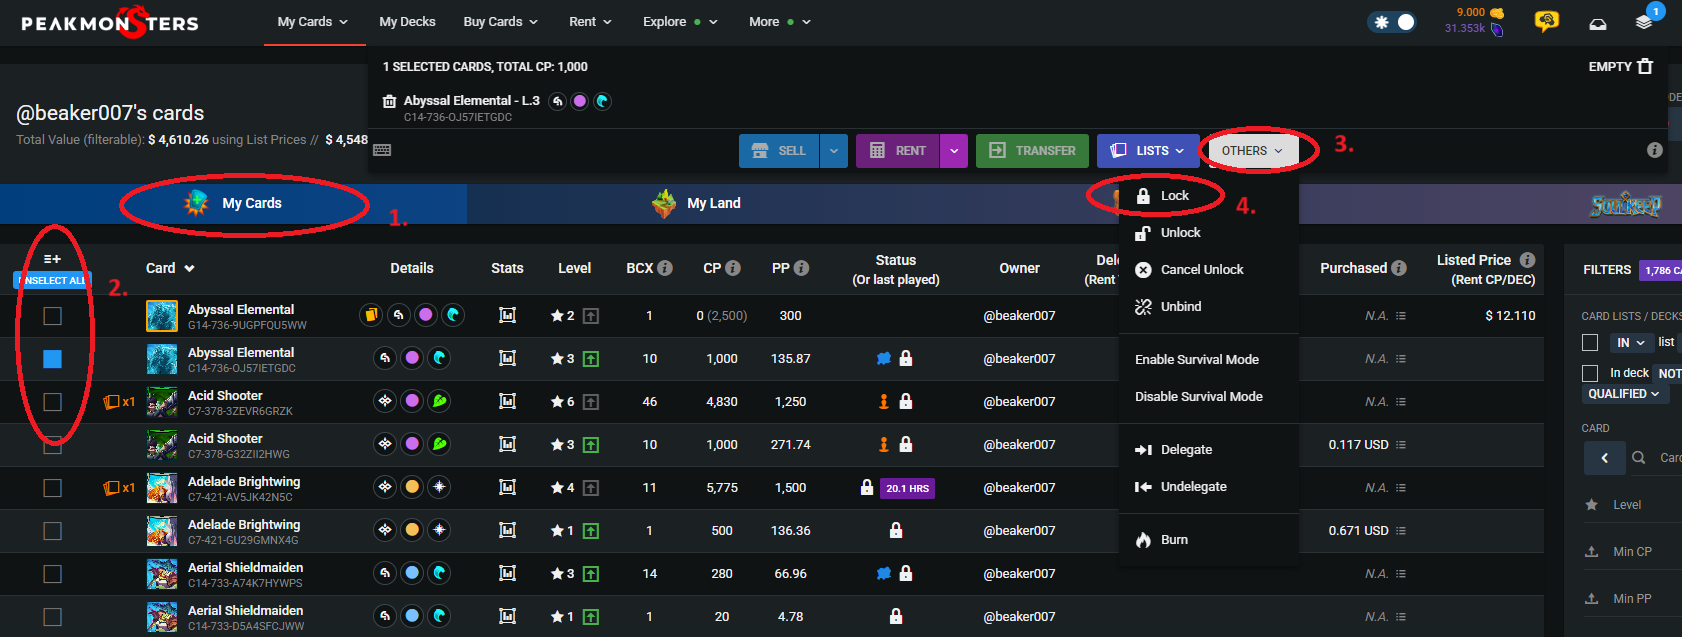1682x637 pixels.
Task: Open purchase list icon next to 0.117 USD
Action: click(1400, 445)
